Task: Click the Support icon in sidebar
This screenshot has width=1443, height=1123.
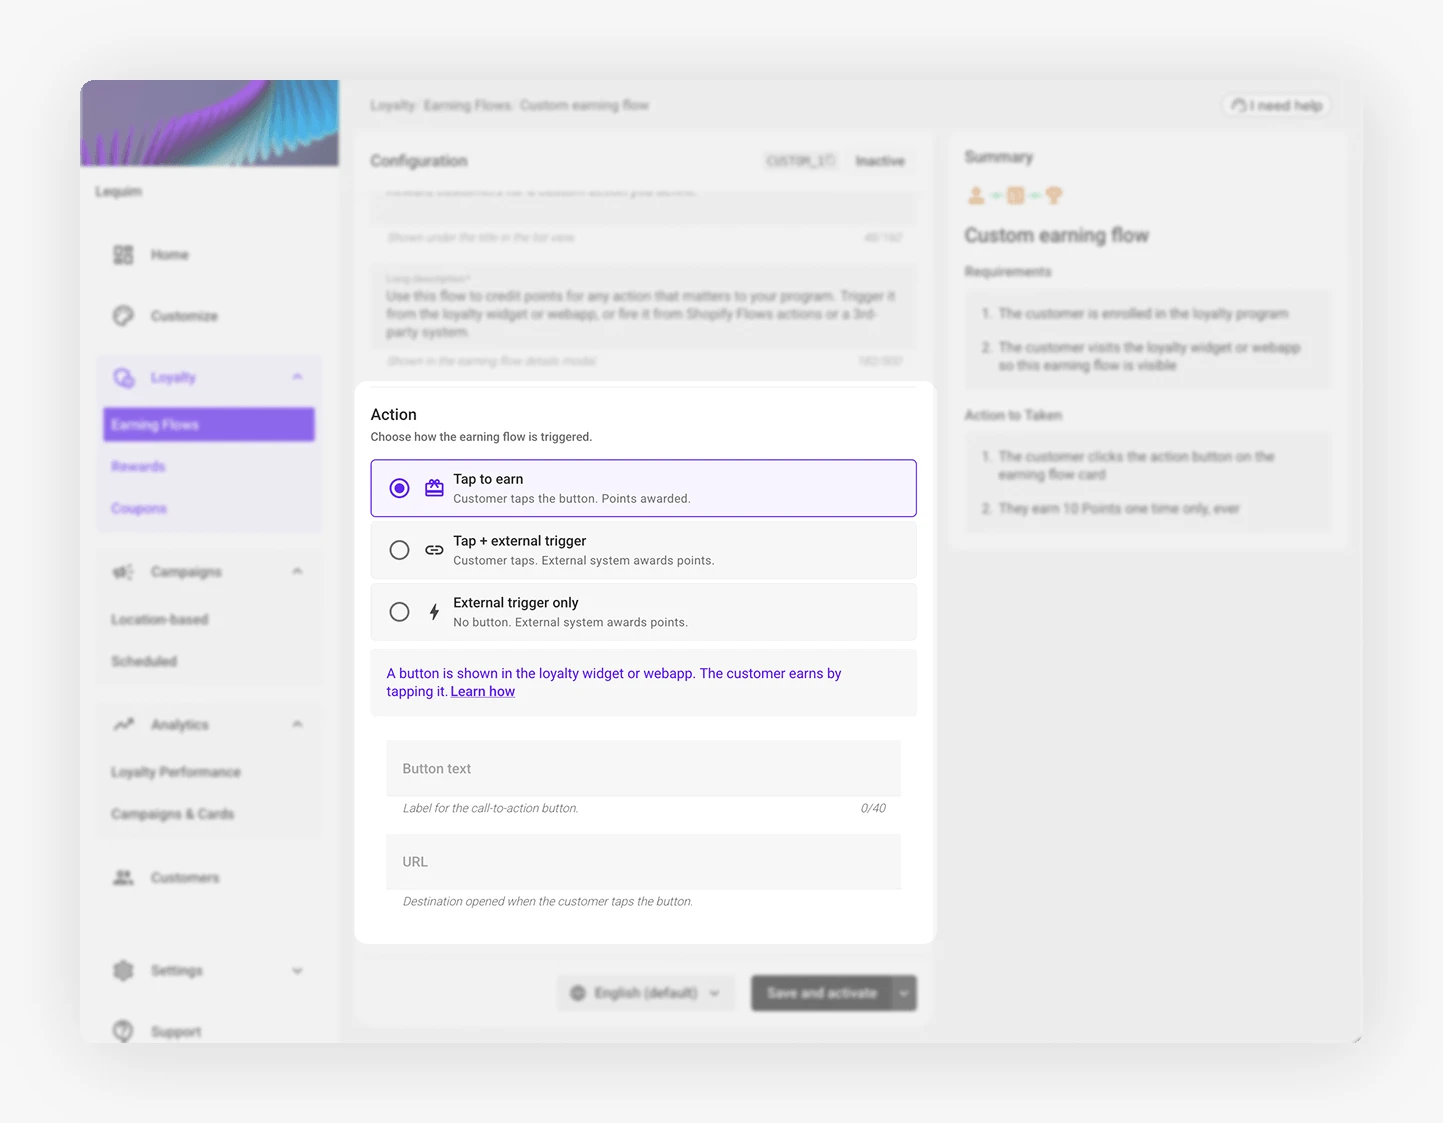Action: [x=123, y=1031]
